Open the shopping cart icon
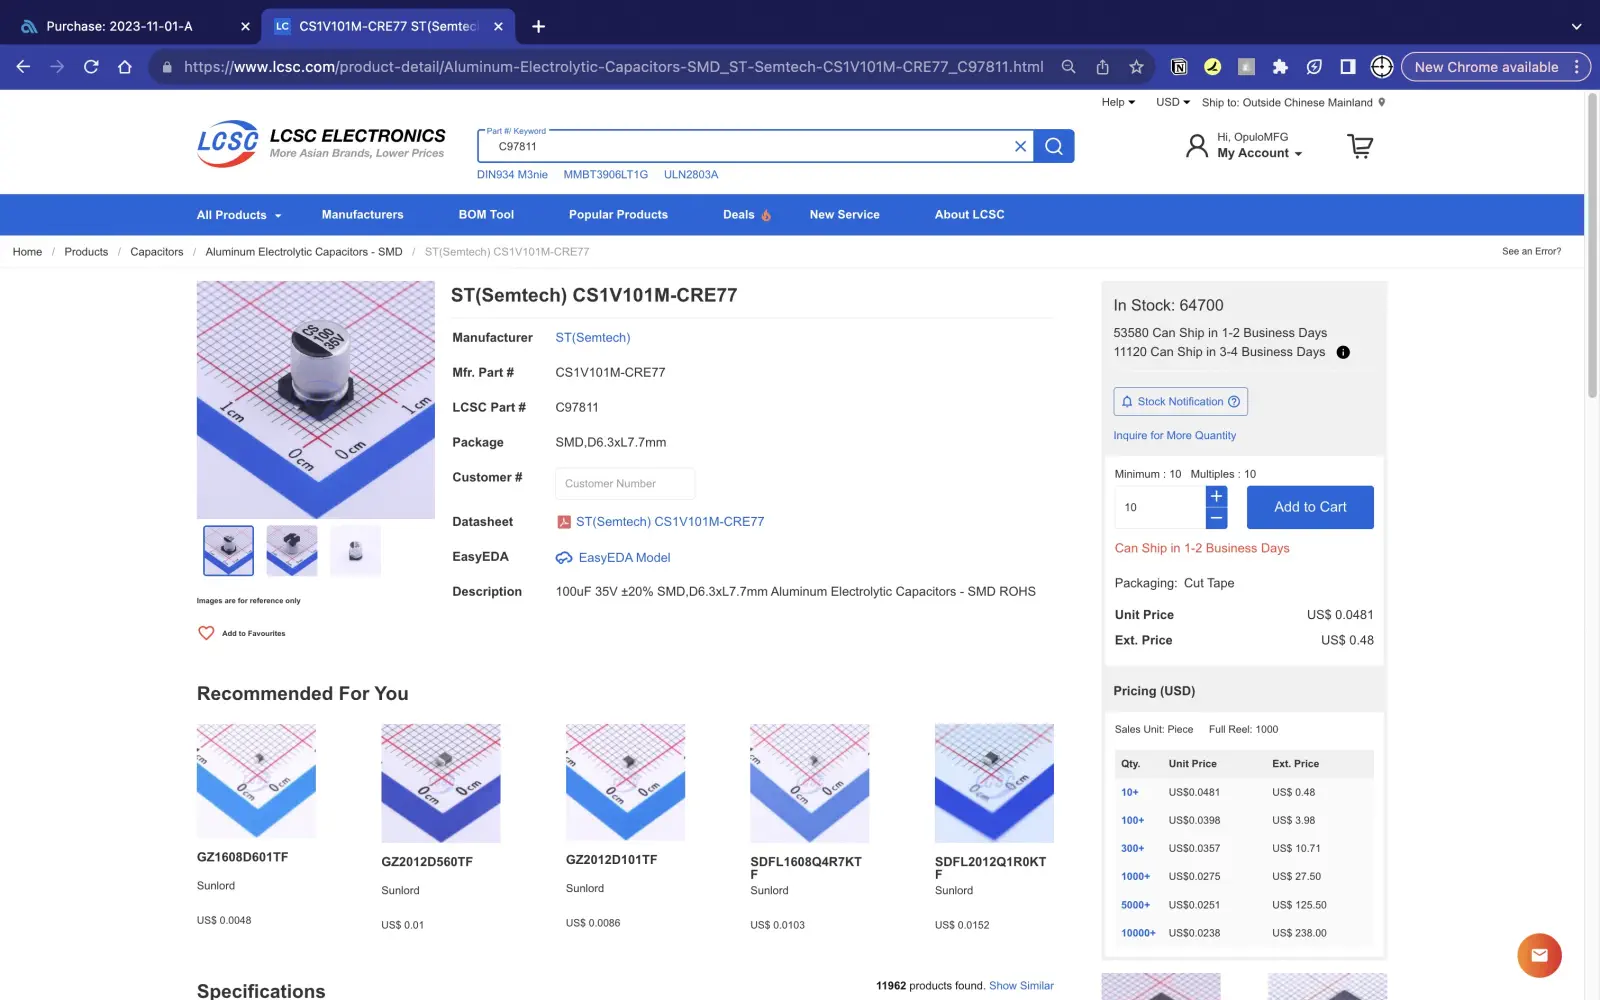The height and width of the screenshot is (1000, 1600). tap(1360, 146)
